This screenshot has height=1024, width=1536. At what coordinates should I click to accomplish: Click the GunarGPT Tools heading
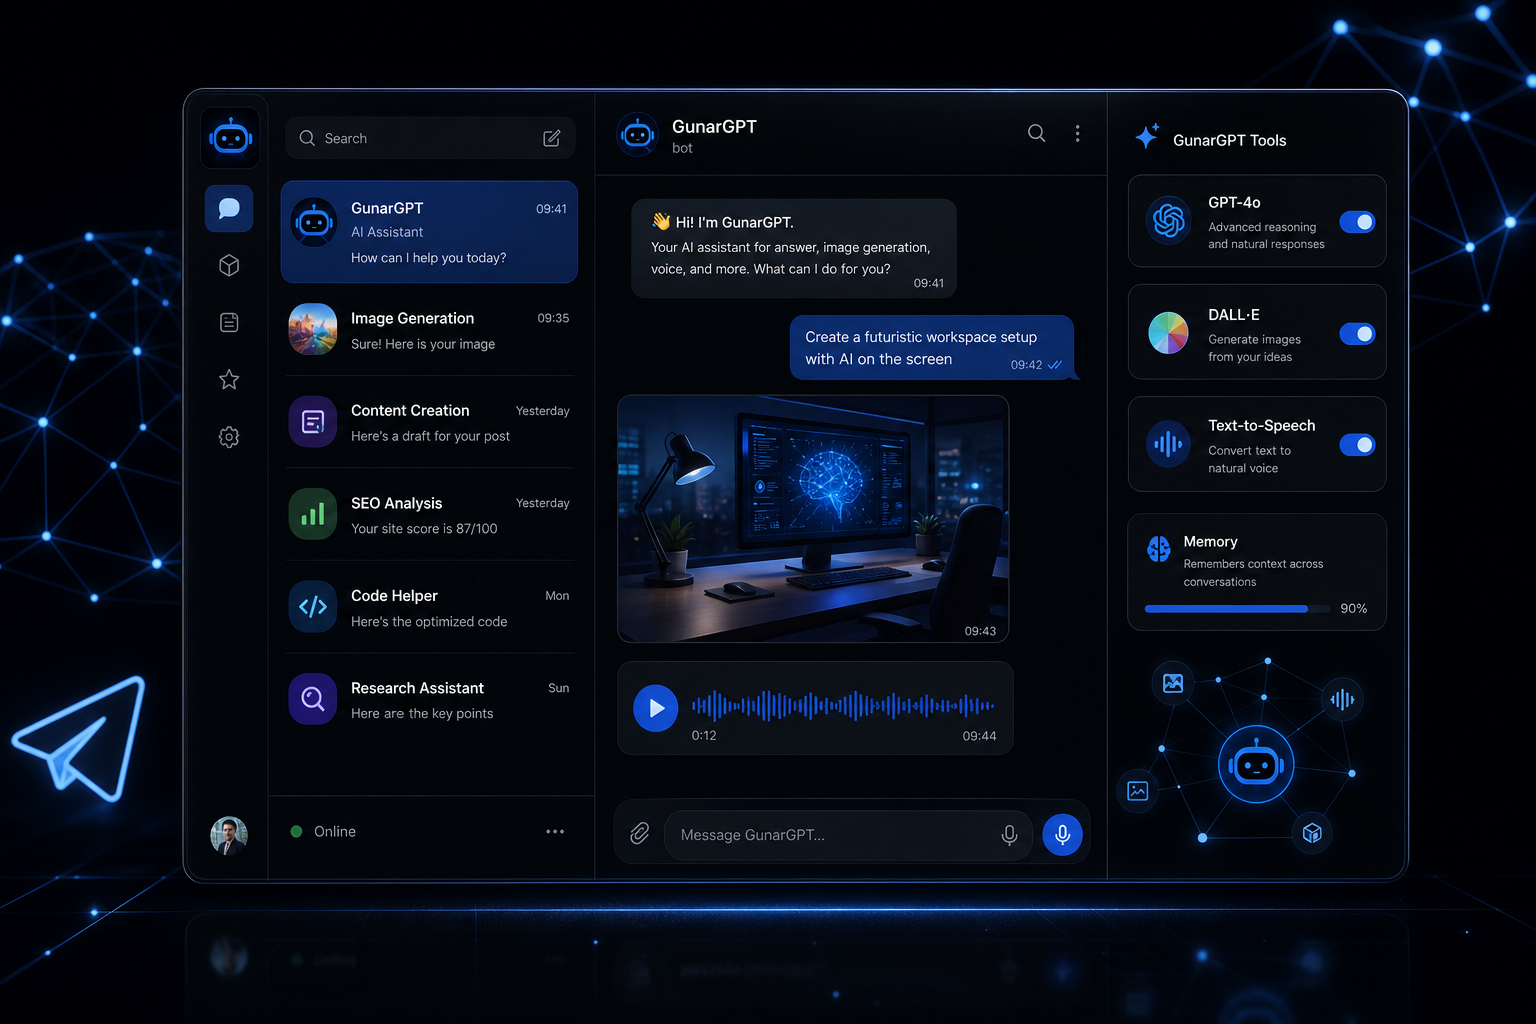[1229, 140]
